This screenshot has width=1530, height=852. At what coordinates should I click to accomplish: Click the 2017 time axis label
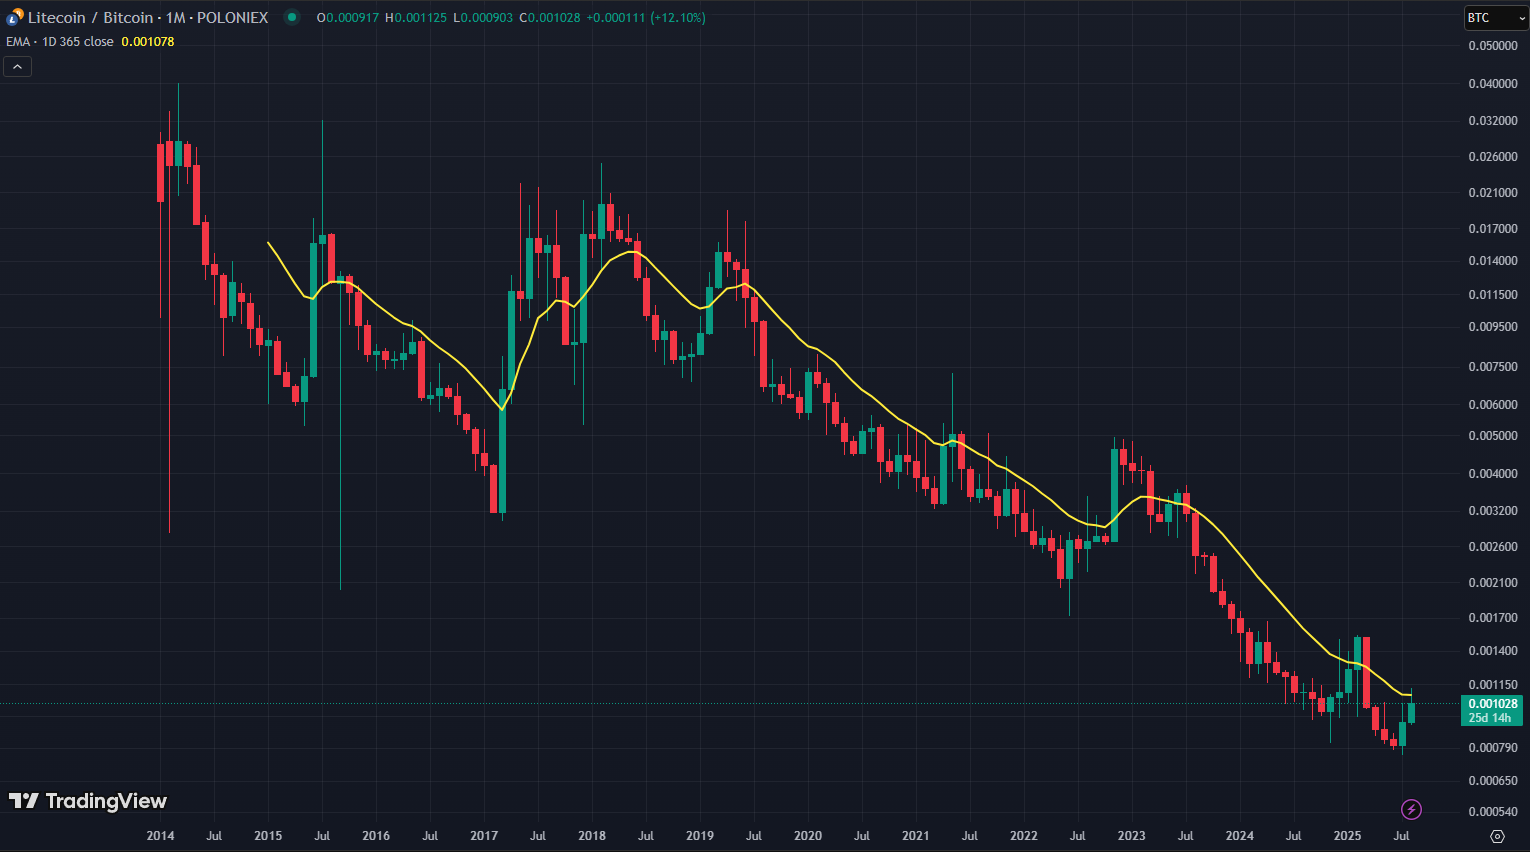coord(484,836)
